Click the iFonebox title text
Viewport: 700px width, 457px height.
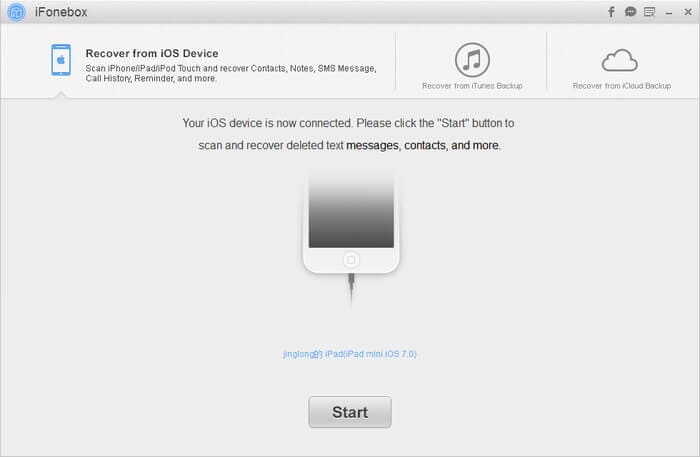pos(61,12)
